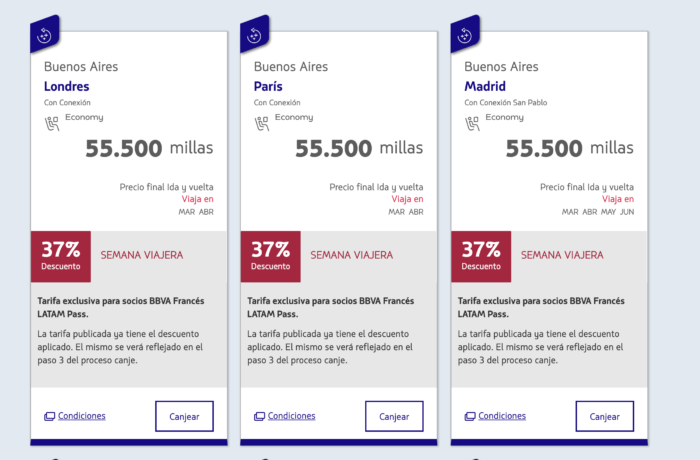700x460 pixels.
Task: Click the promo ribbon icon on Madrid card
Action: point(465,35)
